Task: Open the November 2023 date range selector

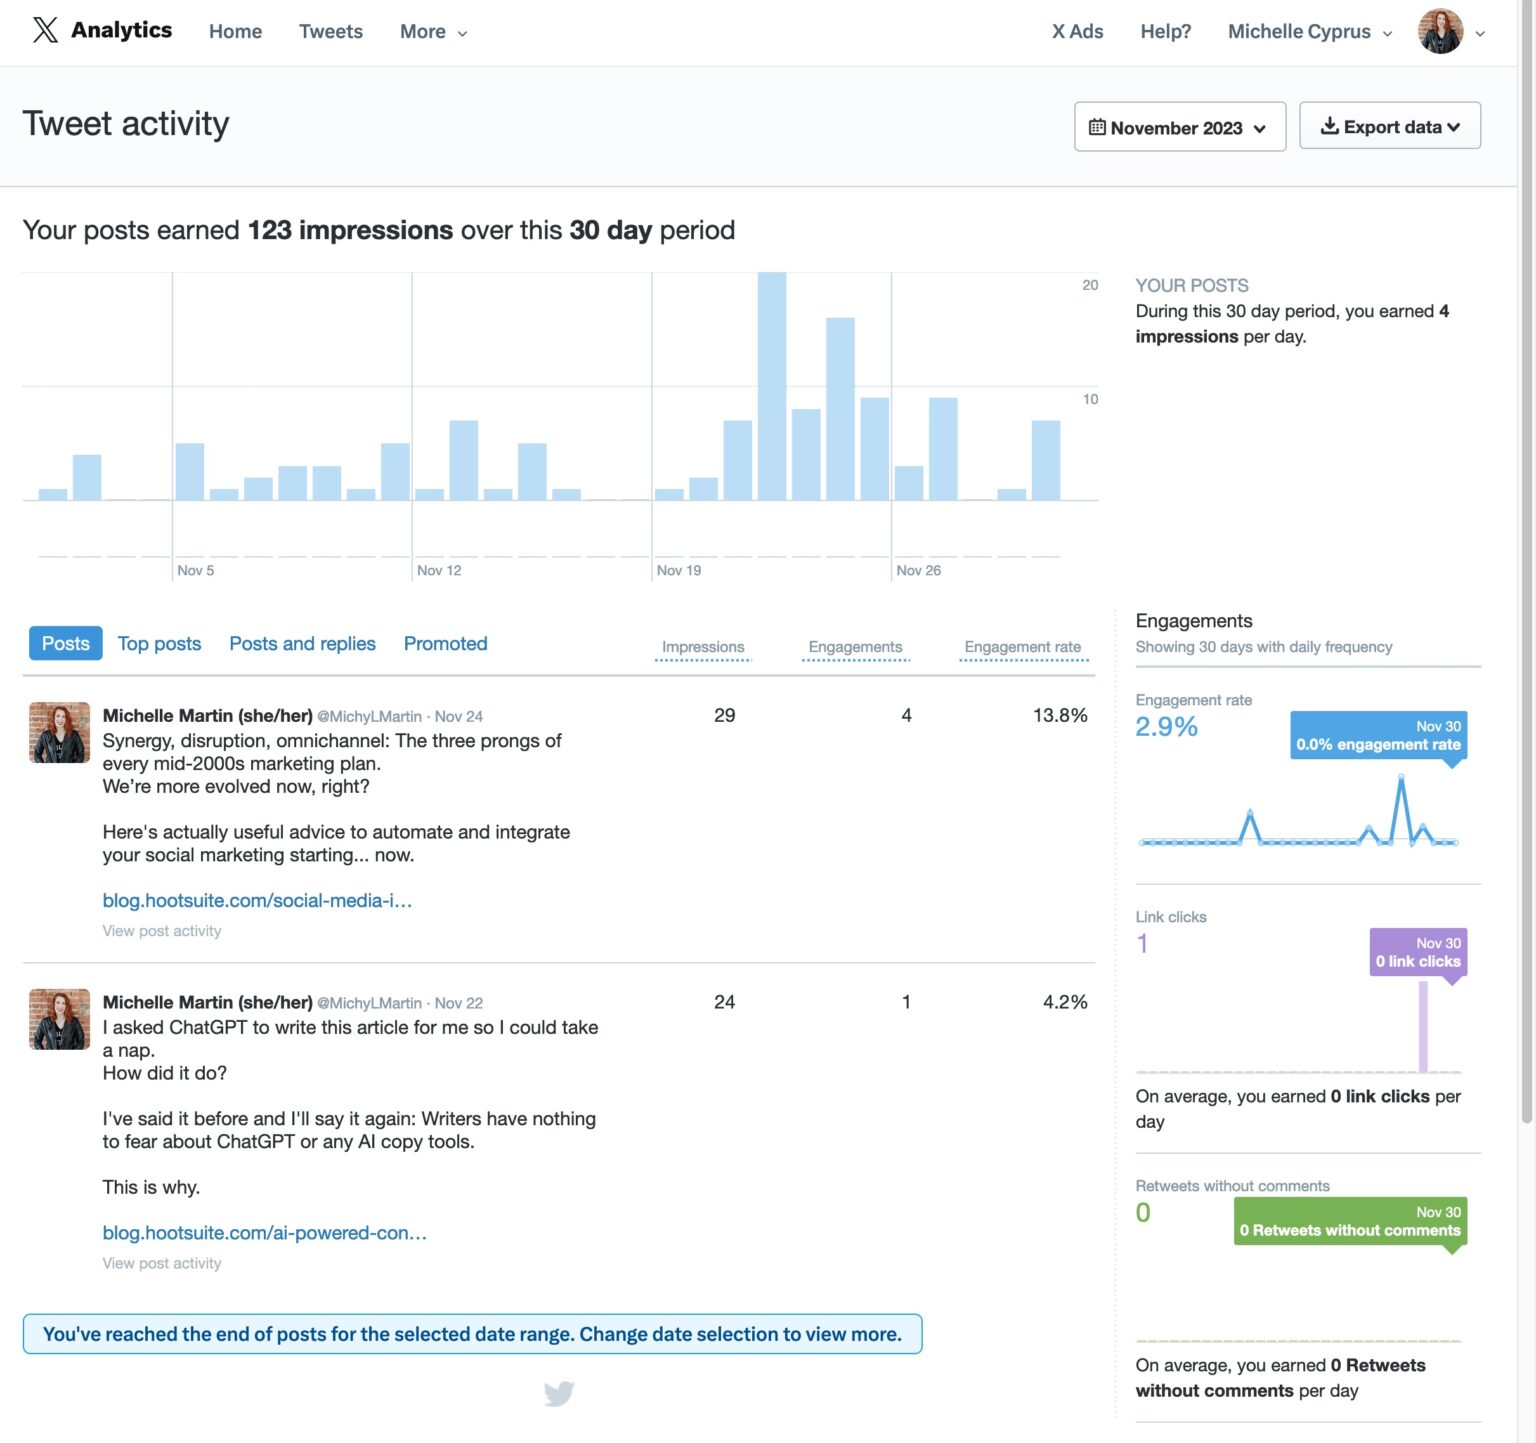Action: (1180, 127)
